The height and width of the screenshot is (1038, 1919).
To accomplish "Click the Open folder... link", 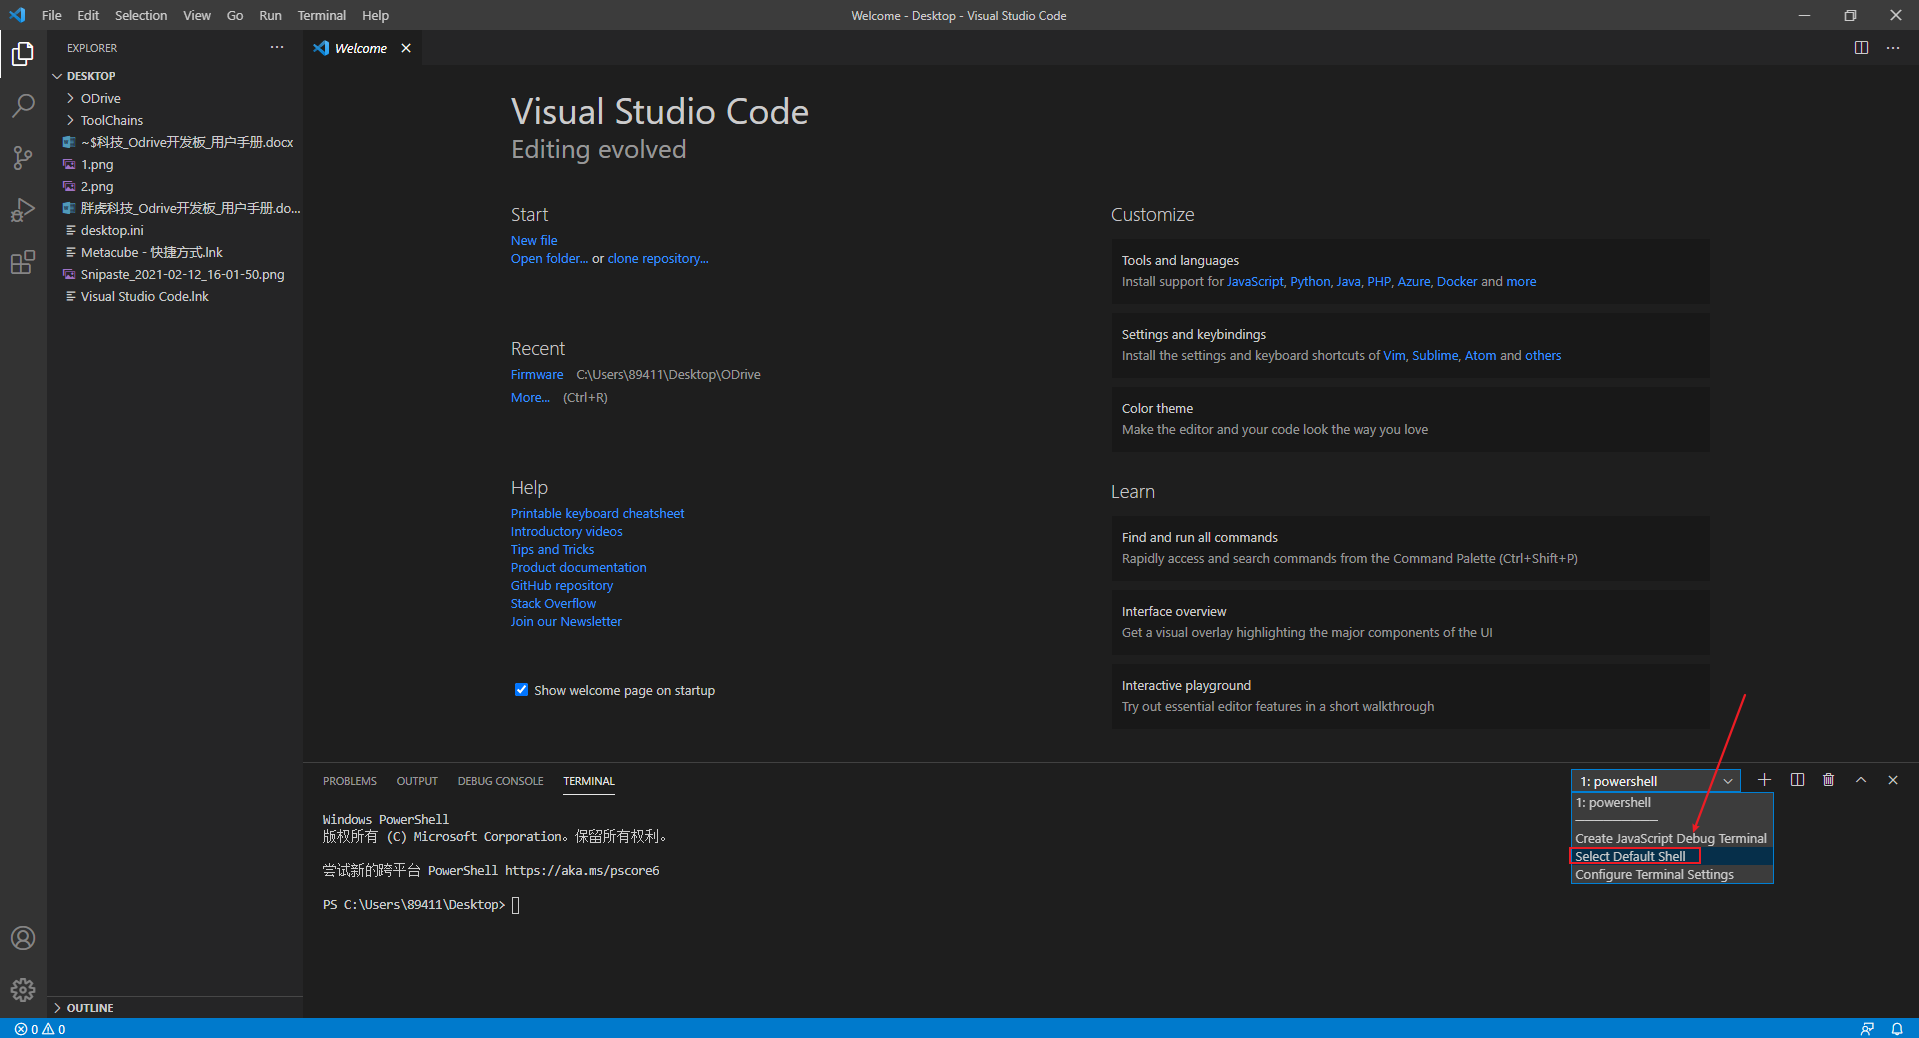I will click(549, 259).
